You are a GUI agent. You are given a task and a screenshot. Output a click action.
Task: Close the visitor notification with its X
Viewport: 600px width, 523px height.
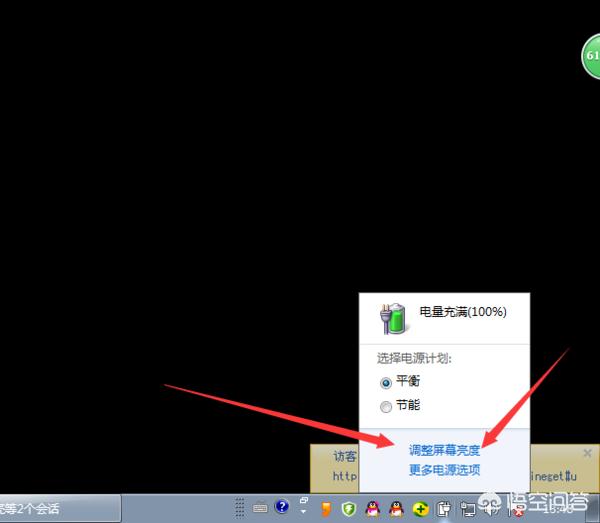click(x=587, y=453)
